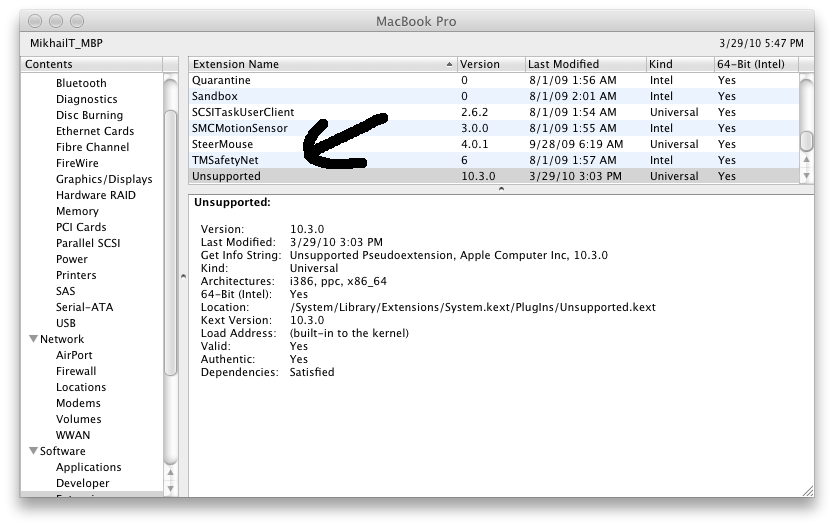Image resolution: width=834 pixels, height=527 pixels.
Task: Open the Power entry
Action: click(x=72, y=258)
